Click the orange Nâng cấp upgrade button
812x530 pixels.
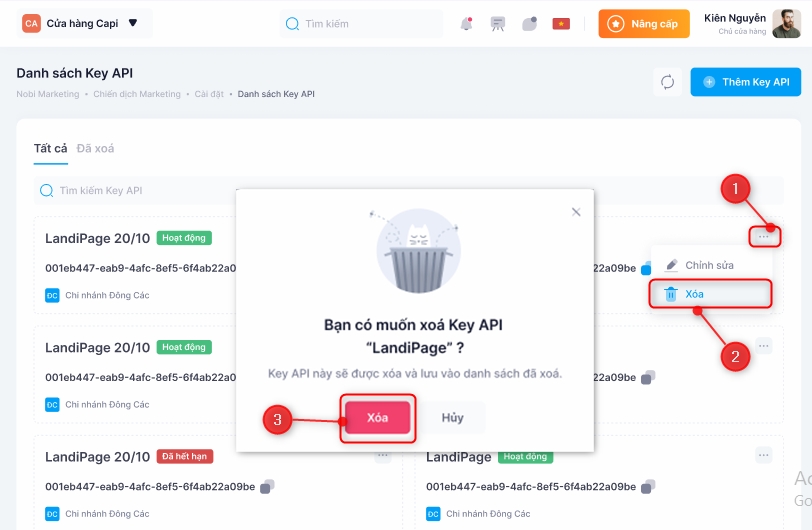pos(644,24)
